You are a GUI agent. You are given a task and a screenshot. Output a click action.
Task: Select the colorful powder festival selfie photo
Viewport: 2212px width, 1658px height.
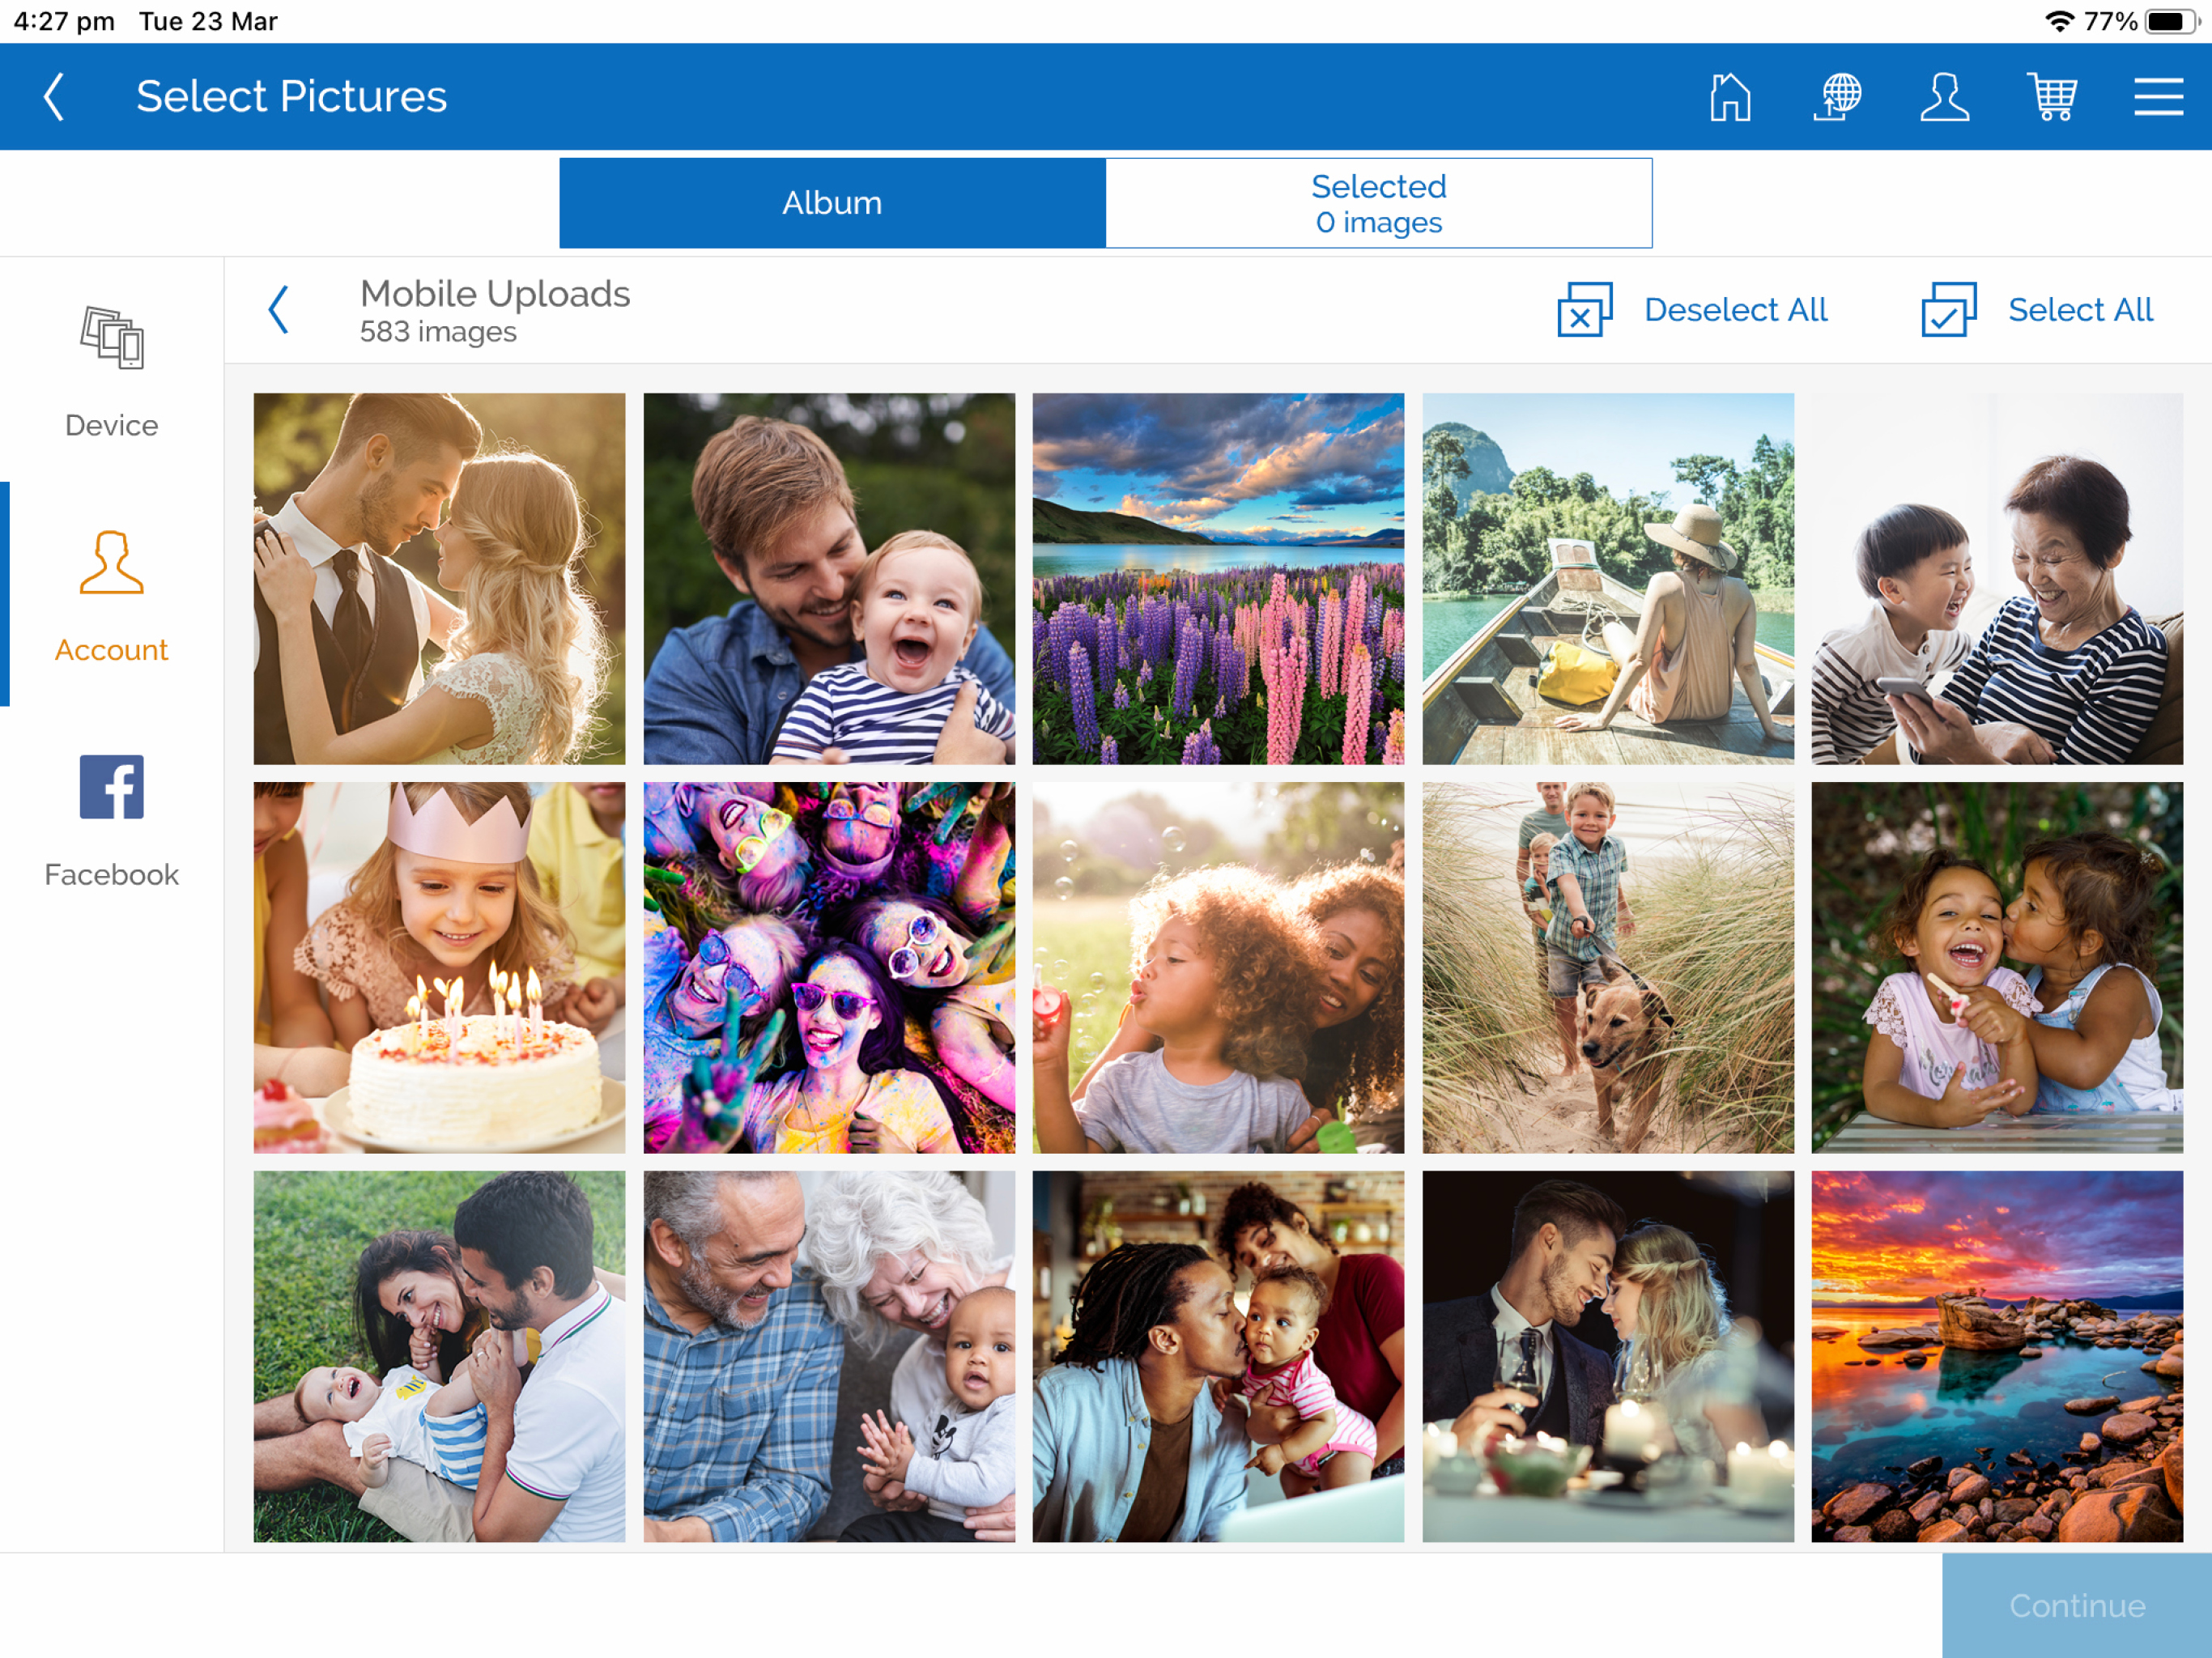(829, 968)
